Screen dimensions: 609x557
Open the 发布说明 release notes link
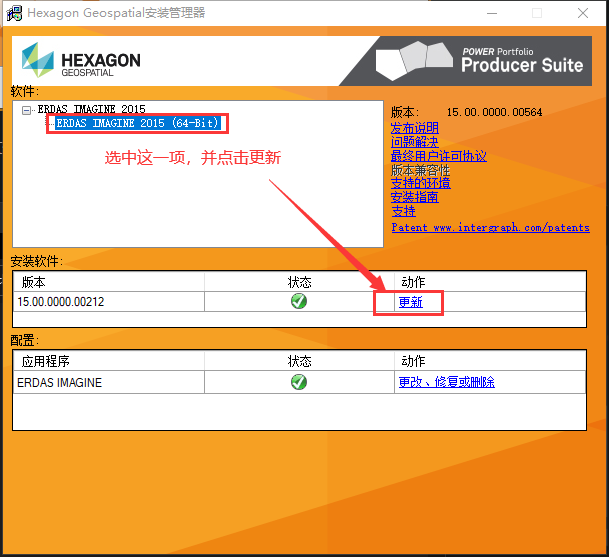coord(415,128)
